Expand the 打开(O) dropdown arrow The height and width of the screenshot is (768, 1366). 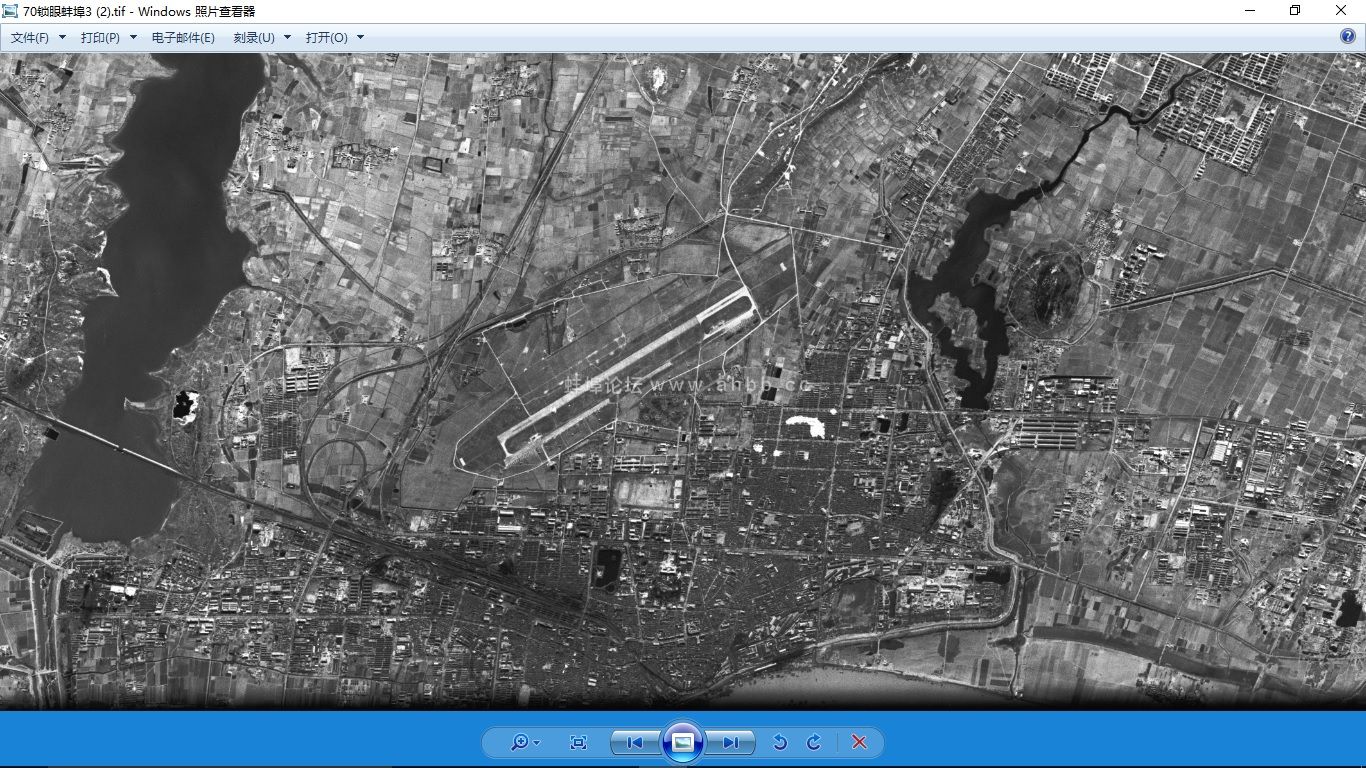(360, 37)
